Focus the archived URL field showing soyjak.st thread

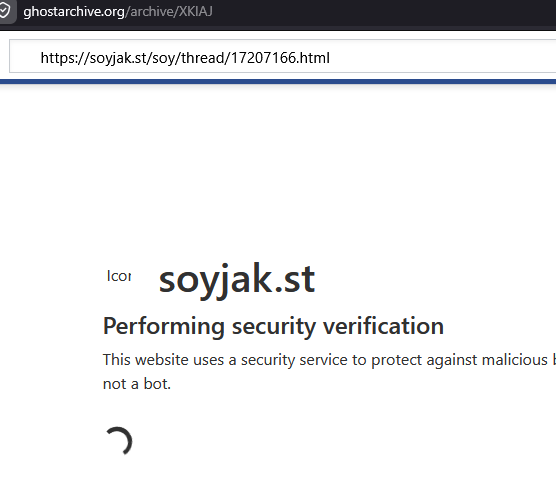coord(283,56)
